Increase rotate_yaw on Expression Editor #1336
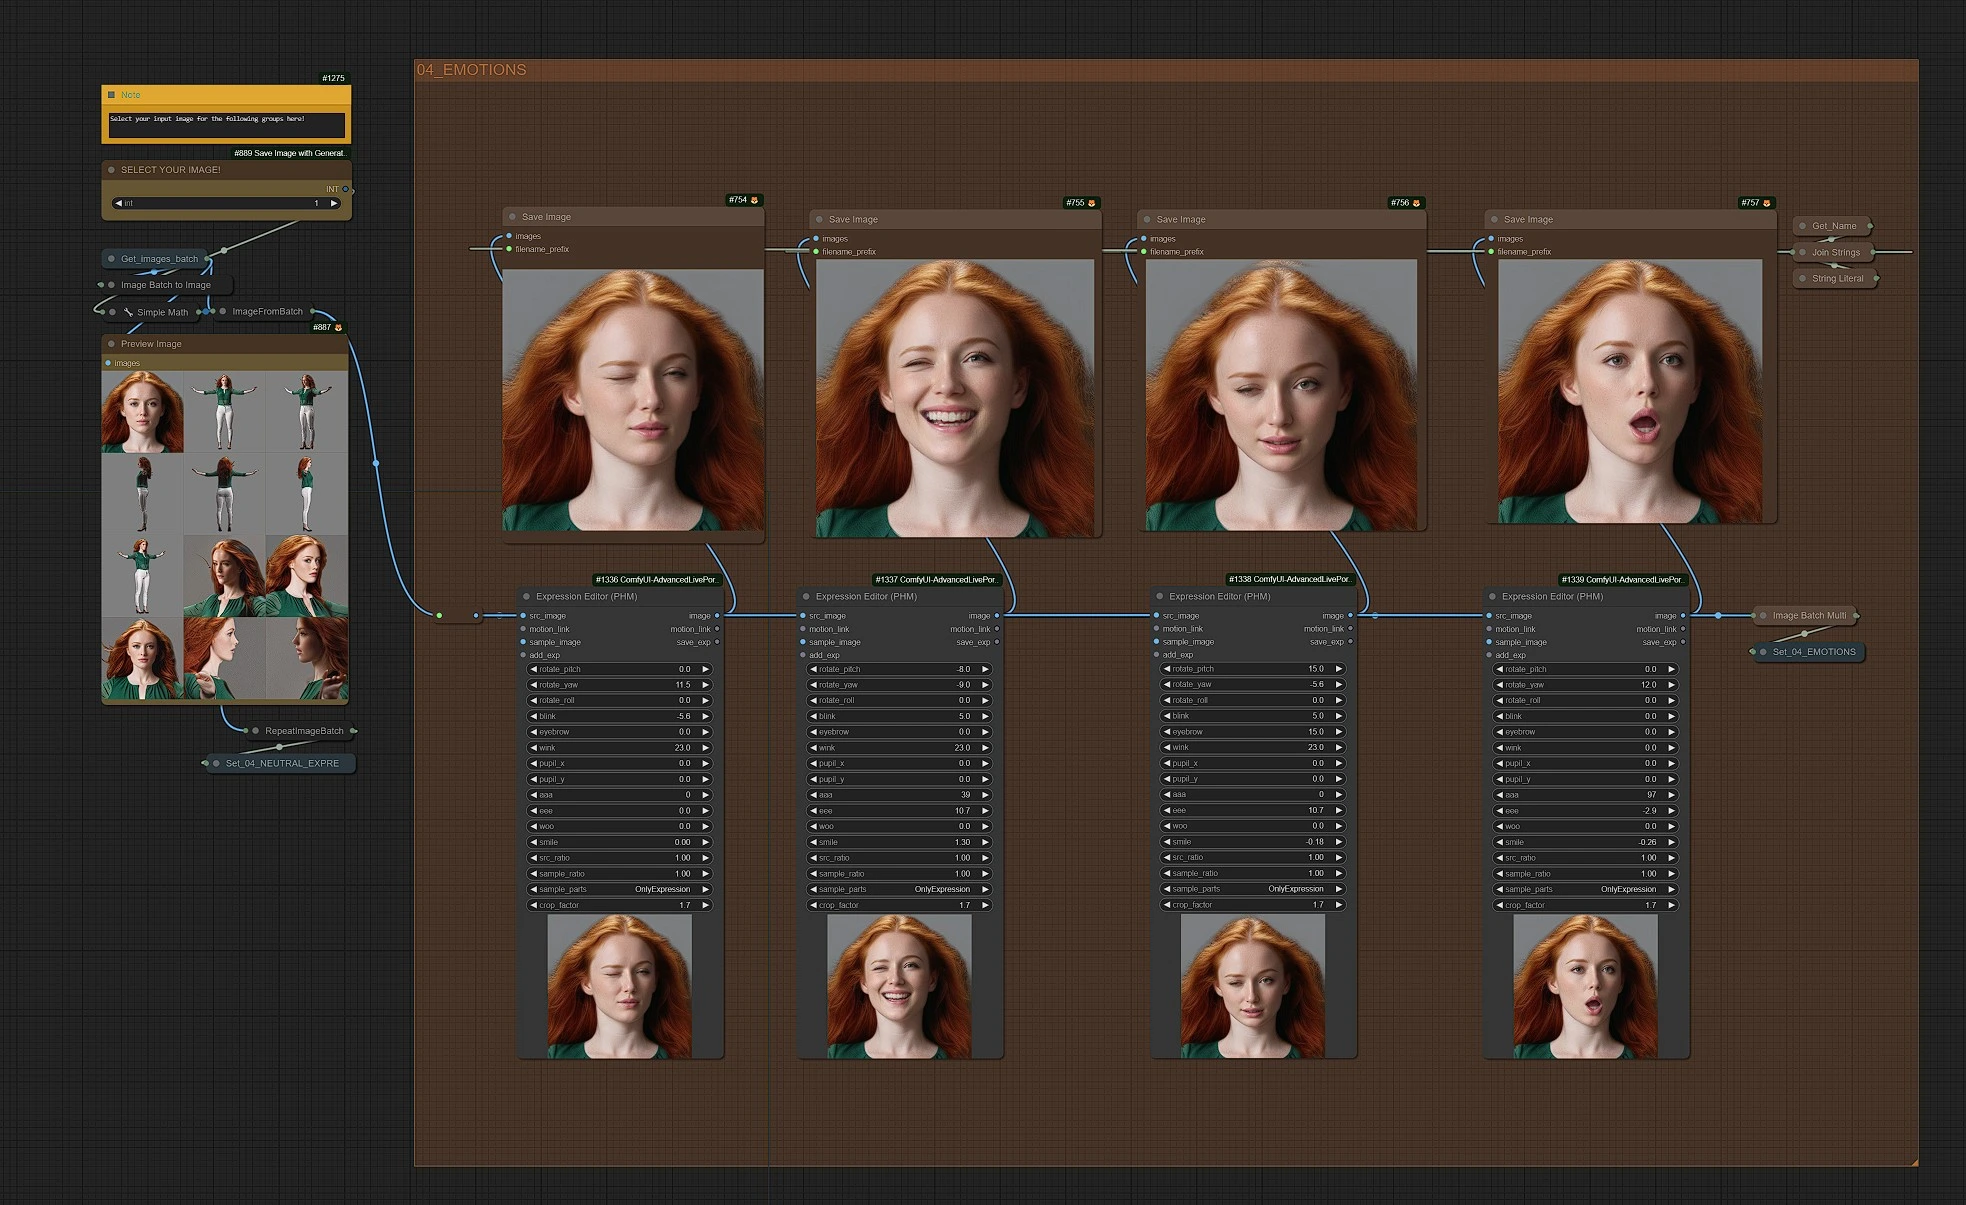Viewport: 1966px width, 1205px height. point(705,685)
